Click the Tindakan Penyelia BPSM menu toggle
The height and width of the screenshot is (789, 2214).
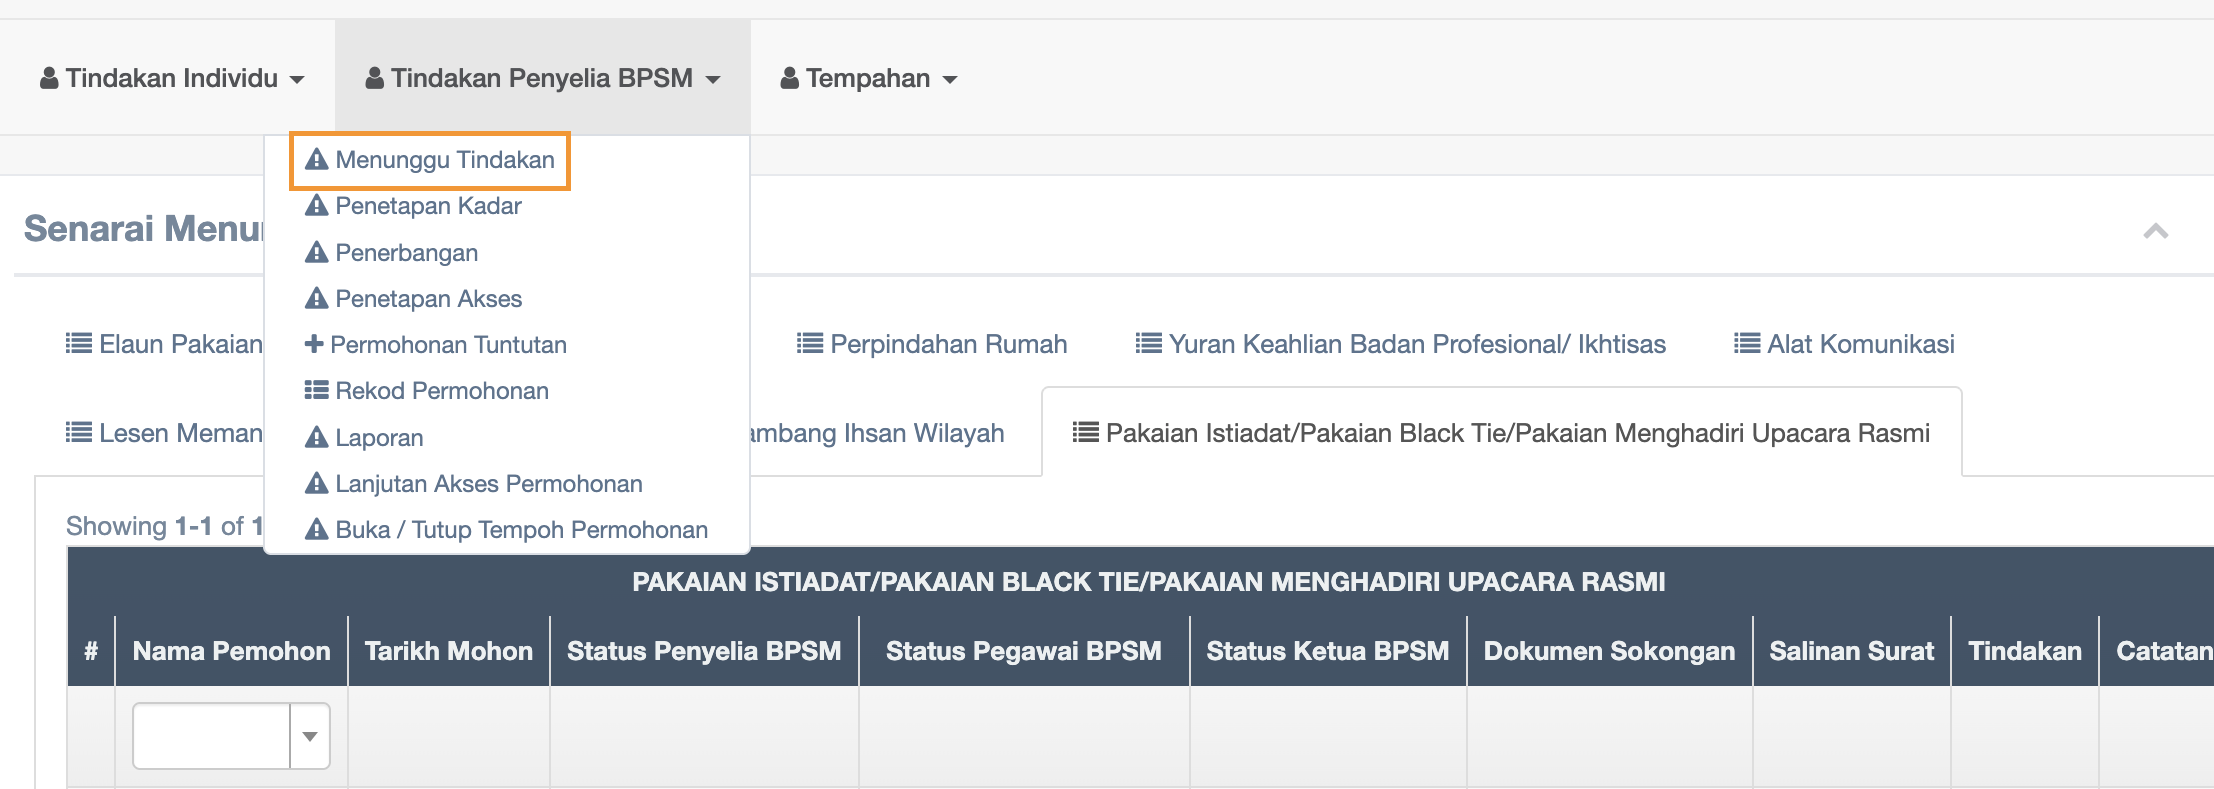pyautogui.click(x=542, y=78)
